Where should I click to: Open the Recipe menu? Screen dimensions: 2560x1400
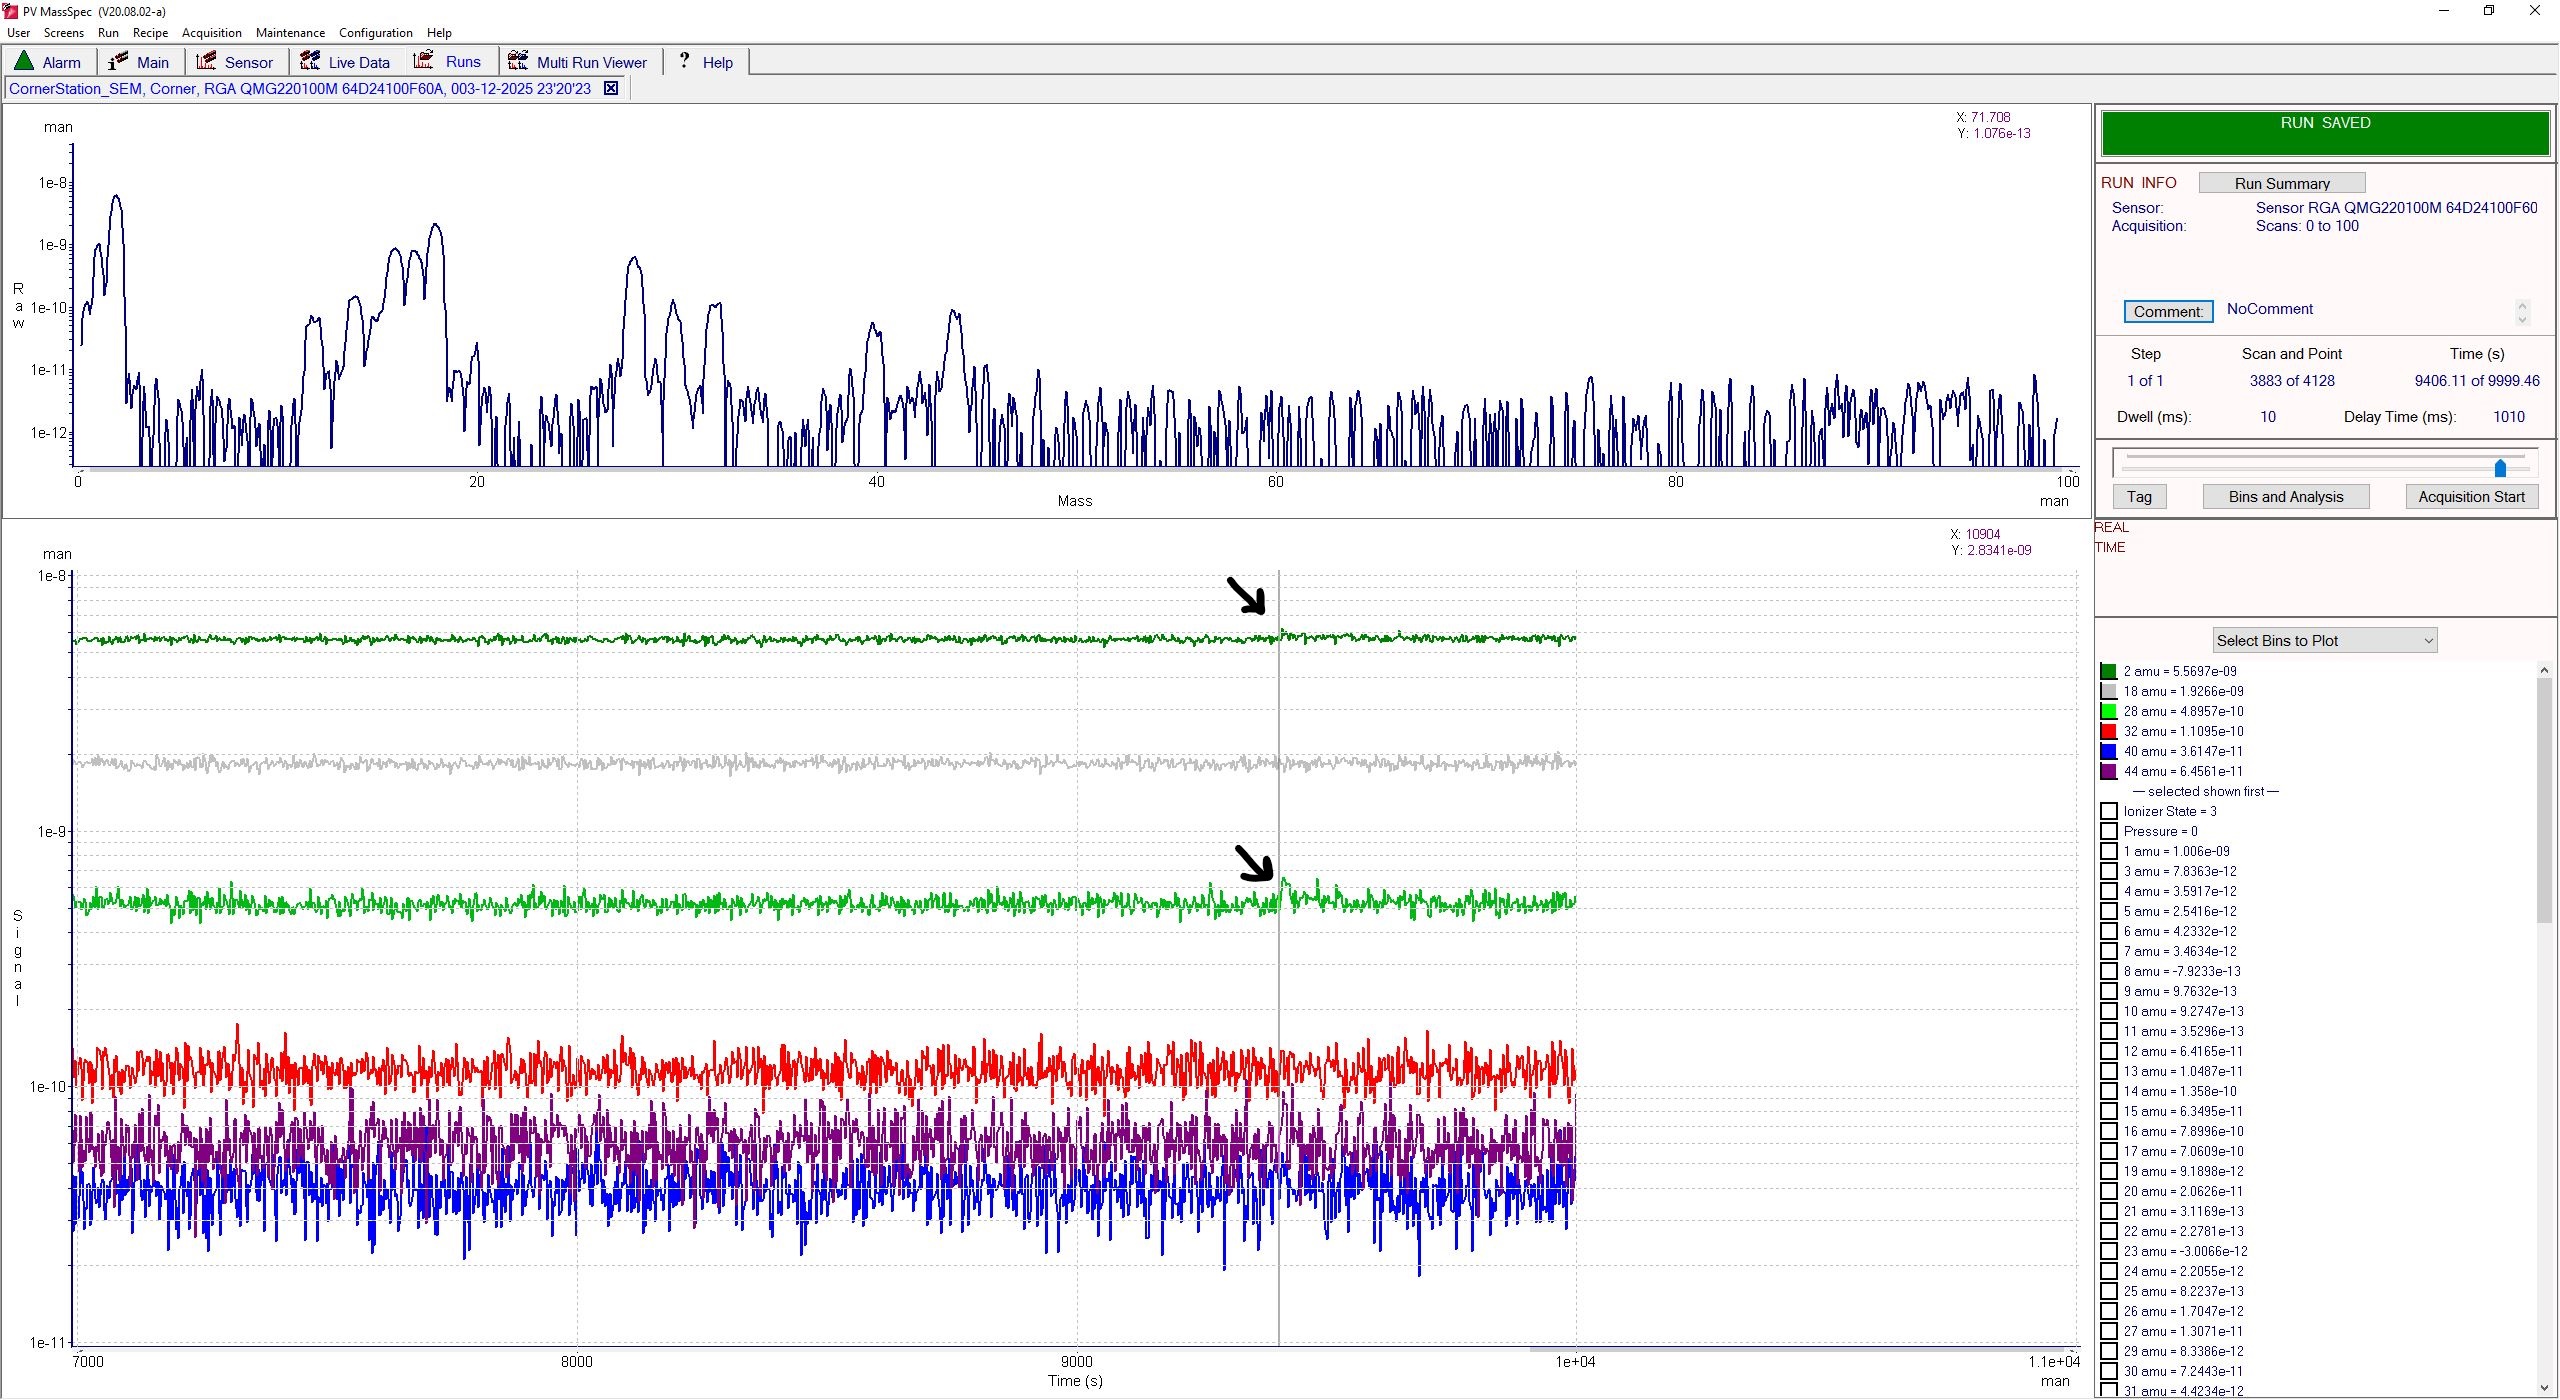[150, 32]
